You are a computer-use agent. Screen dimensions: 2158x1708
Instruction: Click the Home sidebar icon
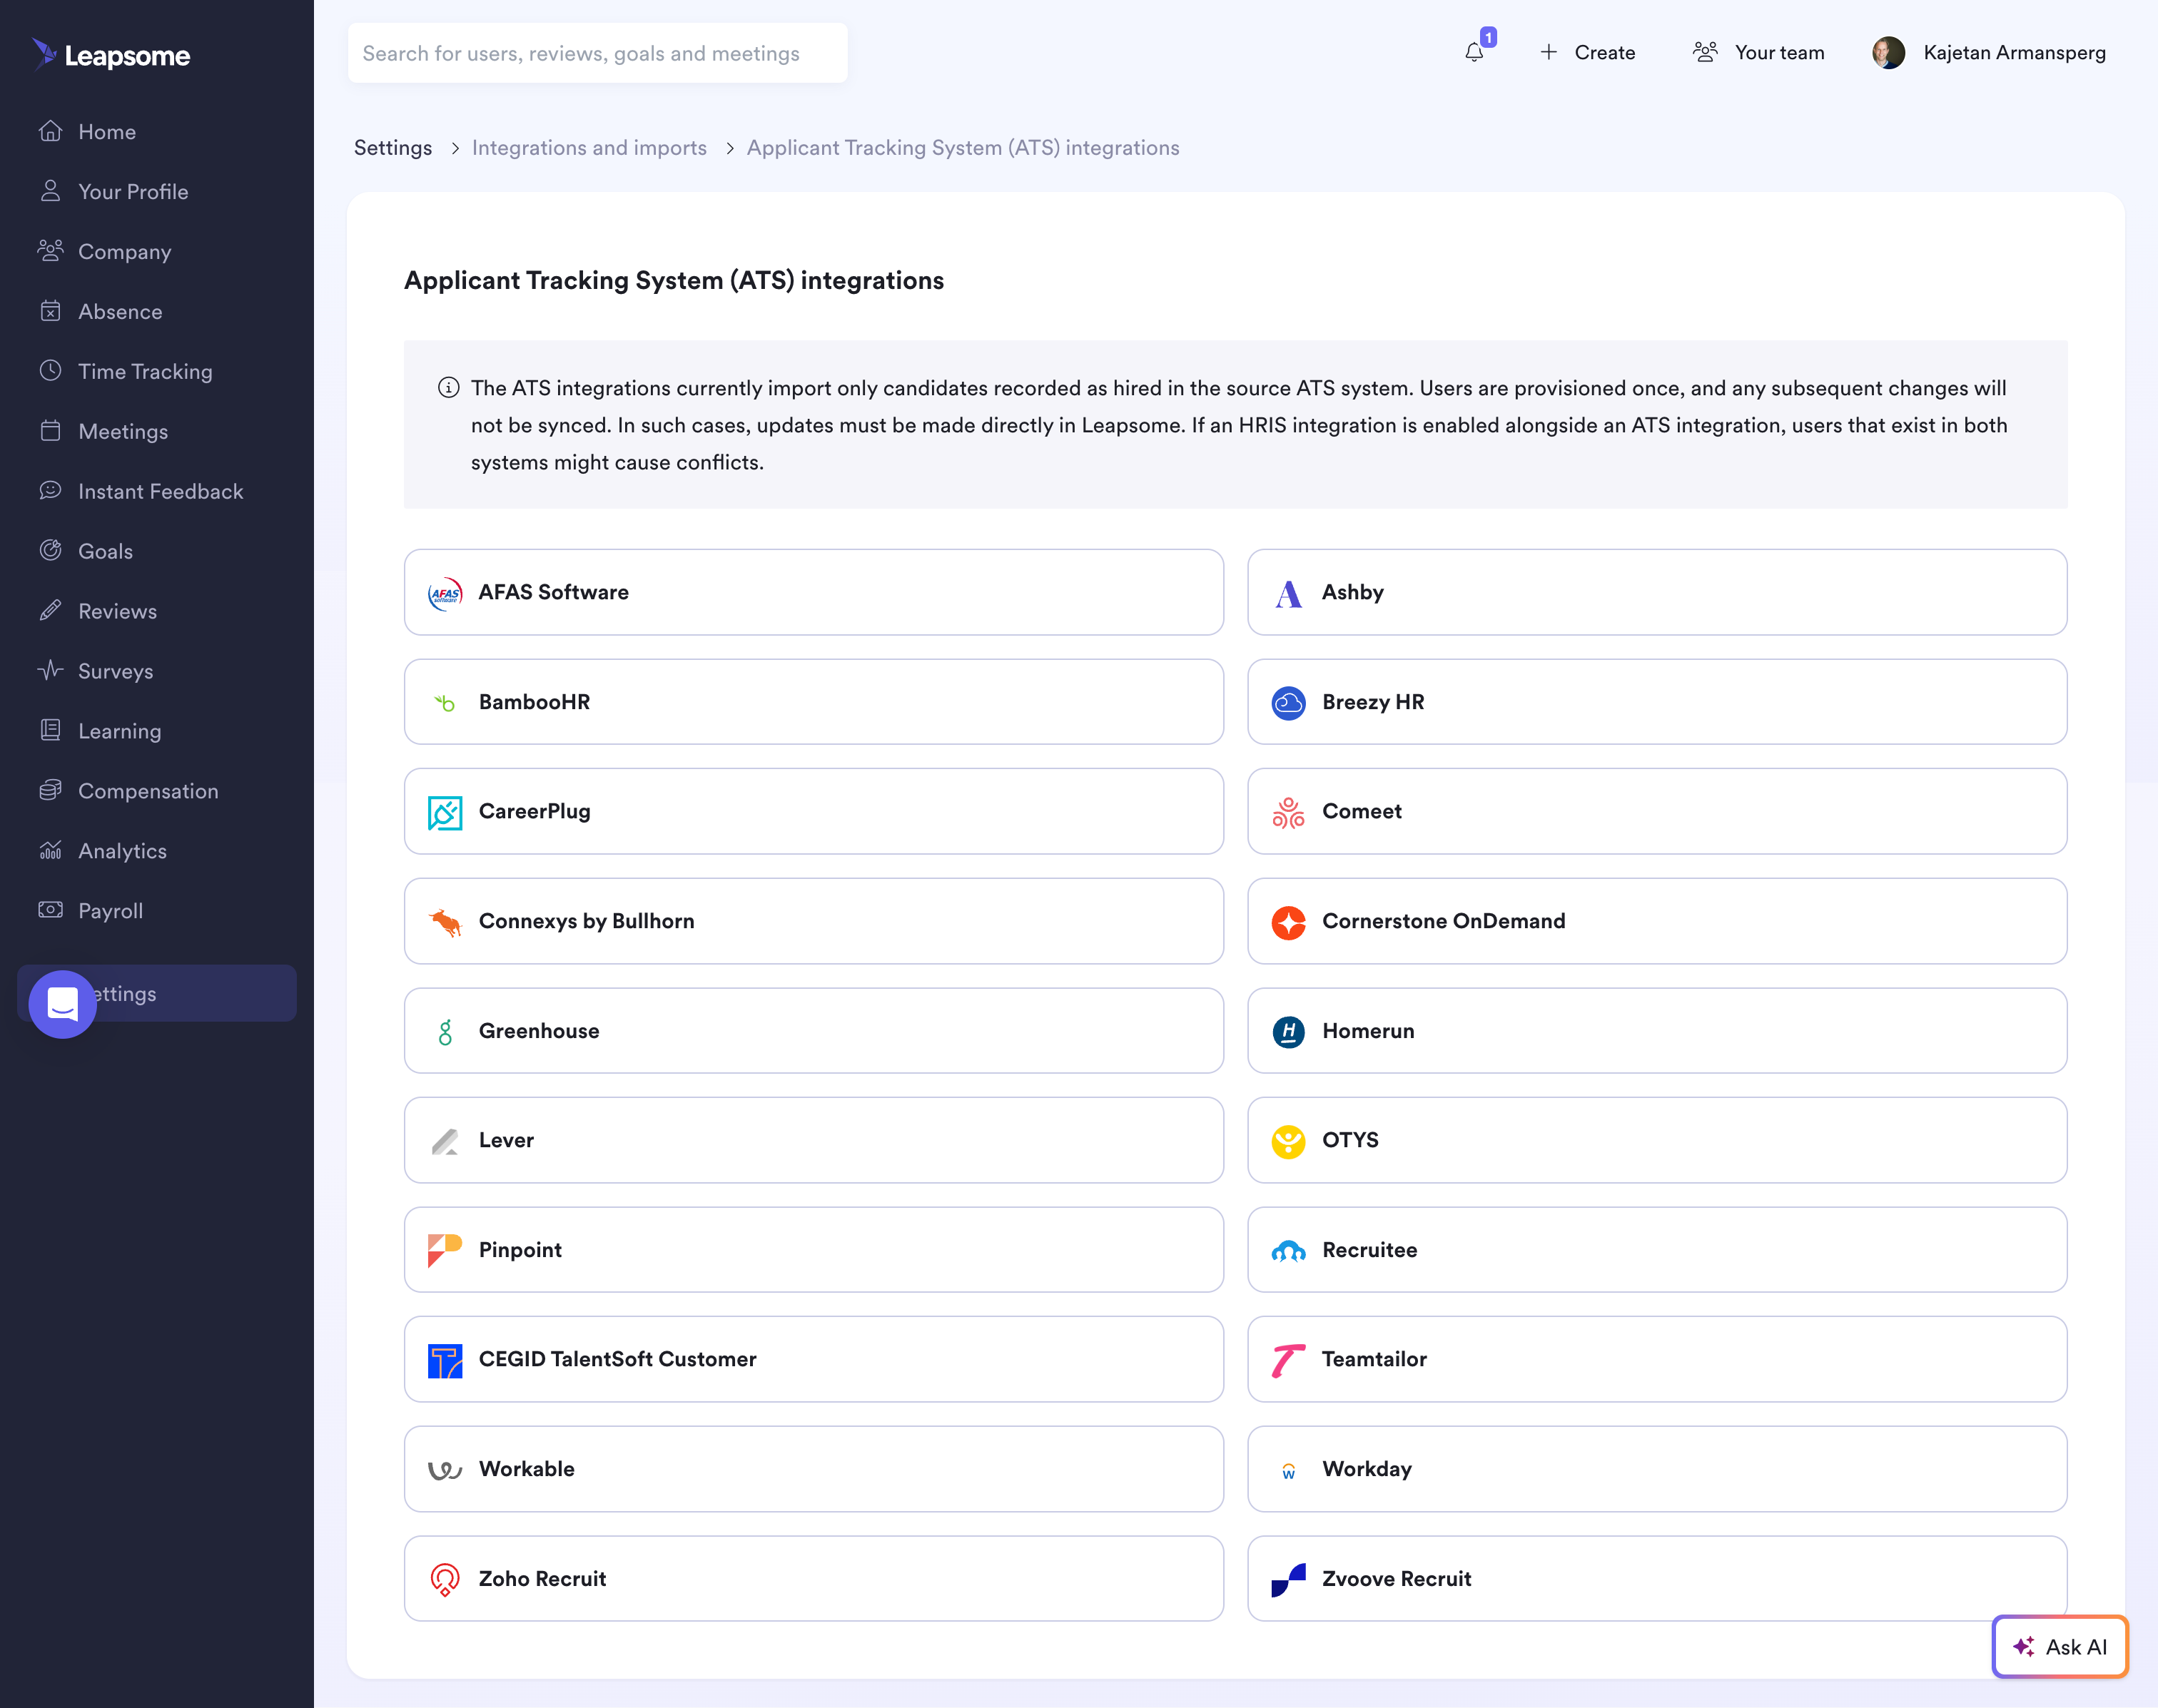pos(50,131)
